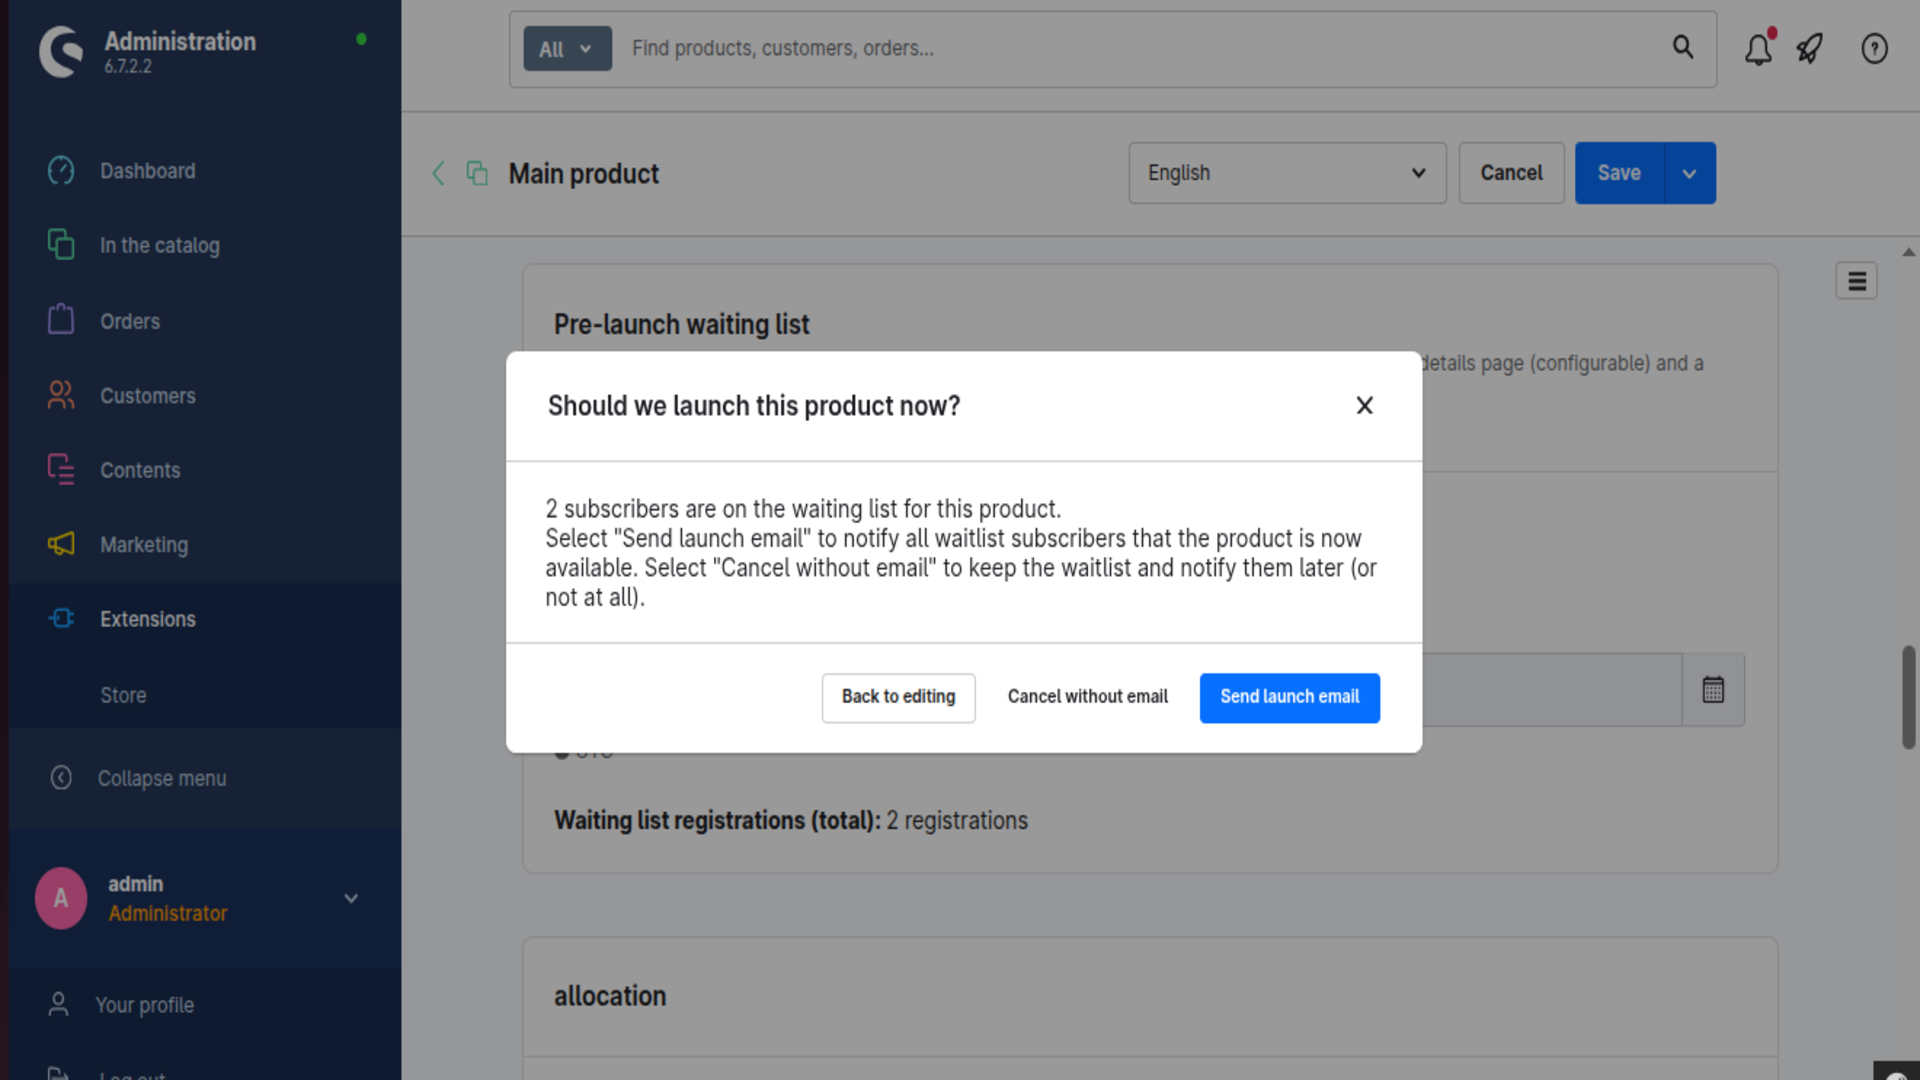Image resolution: width=1920 pixels, height=1080 pixels.
Task: Click the green status indicator dot
Action: pyautogui.click(x=361, y=39)
